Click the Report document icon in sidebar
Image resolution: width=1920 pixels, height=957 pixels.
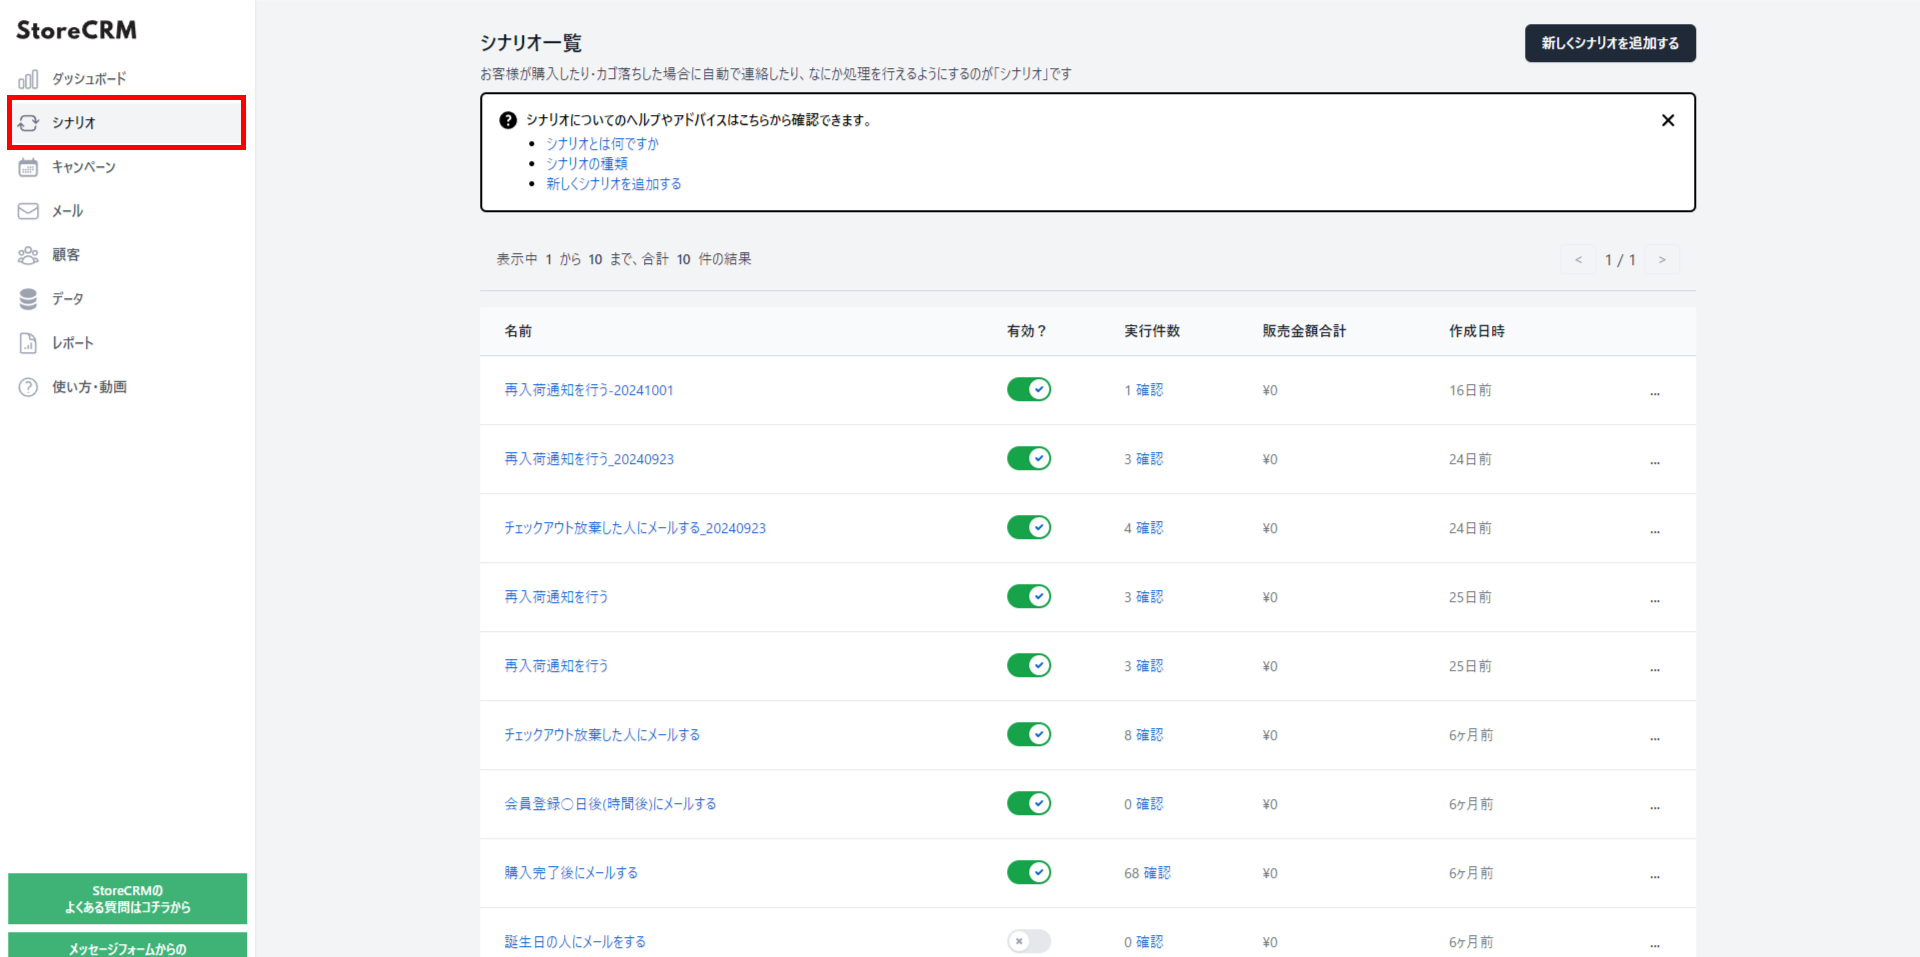click(x=28, y=343)
